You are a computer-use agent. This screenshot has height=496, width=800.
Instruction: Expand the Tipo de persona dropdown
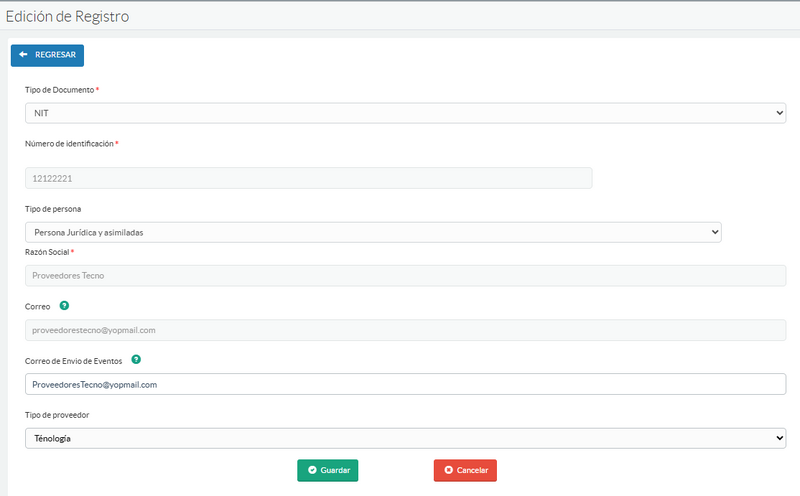(372, 232)
